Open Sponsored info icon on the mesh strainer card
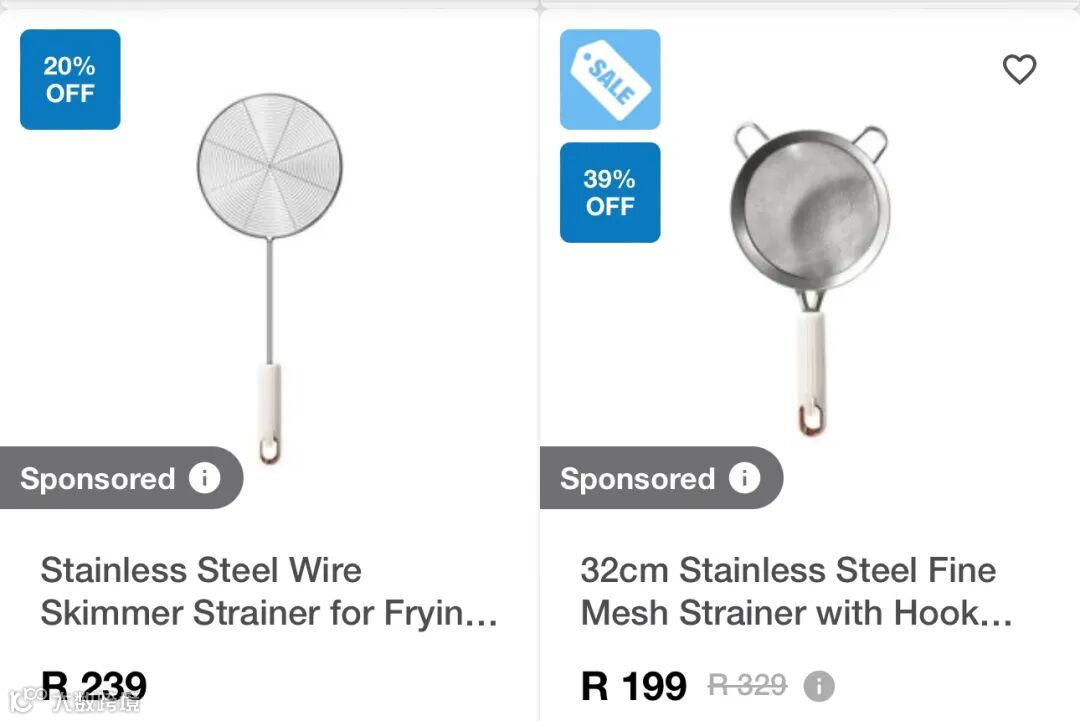This screenshot has width=1080, height=721. point(744,478)
